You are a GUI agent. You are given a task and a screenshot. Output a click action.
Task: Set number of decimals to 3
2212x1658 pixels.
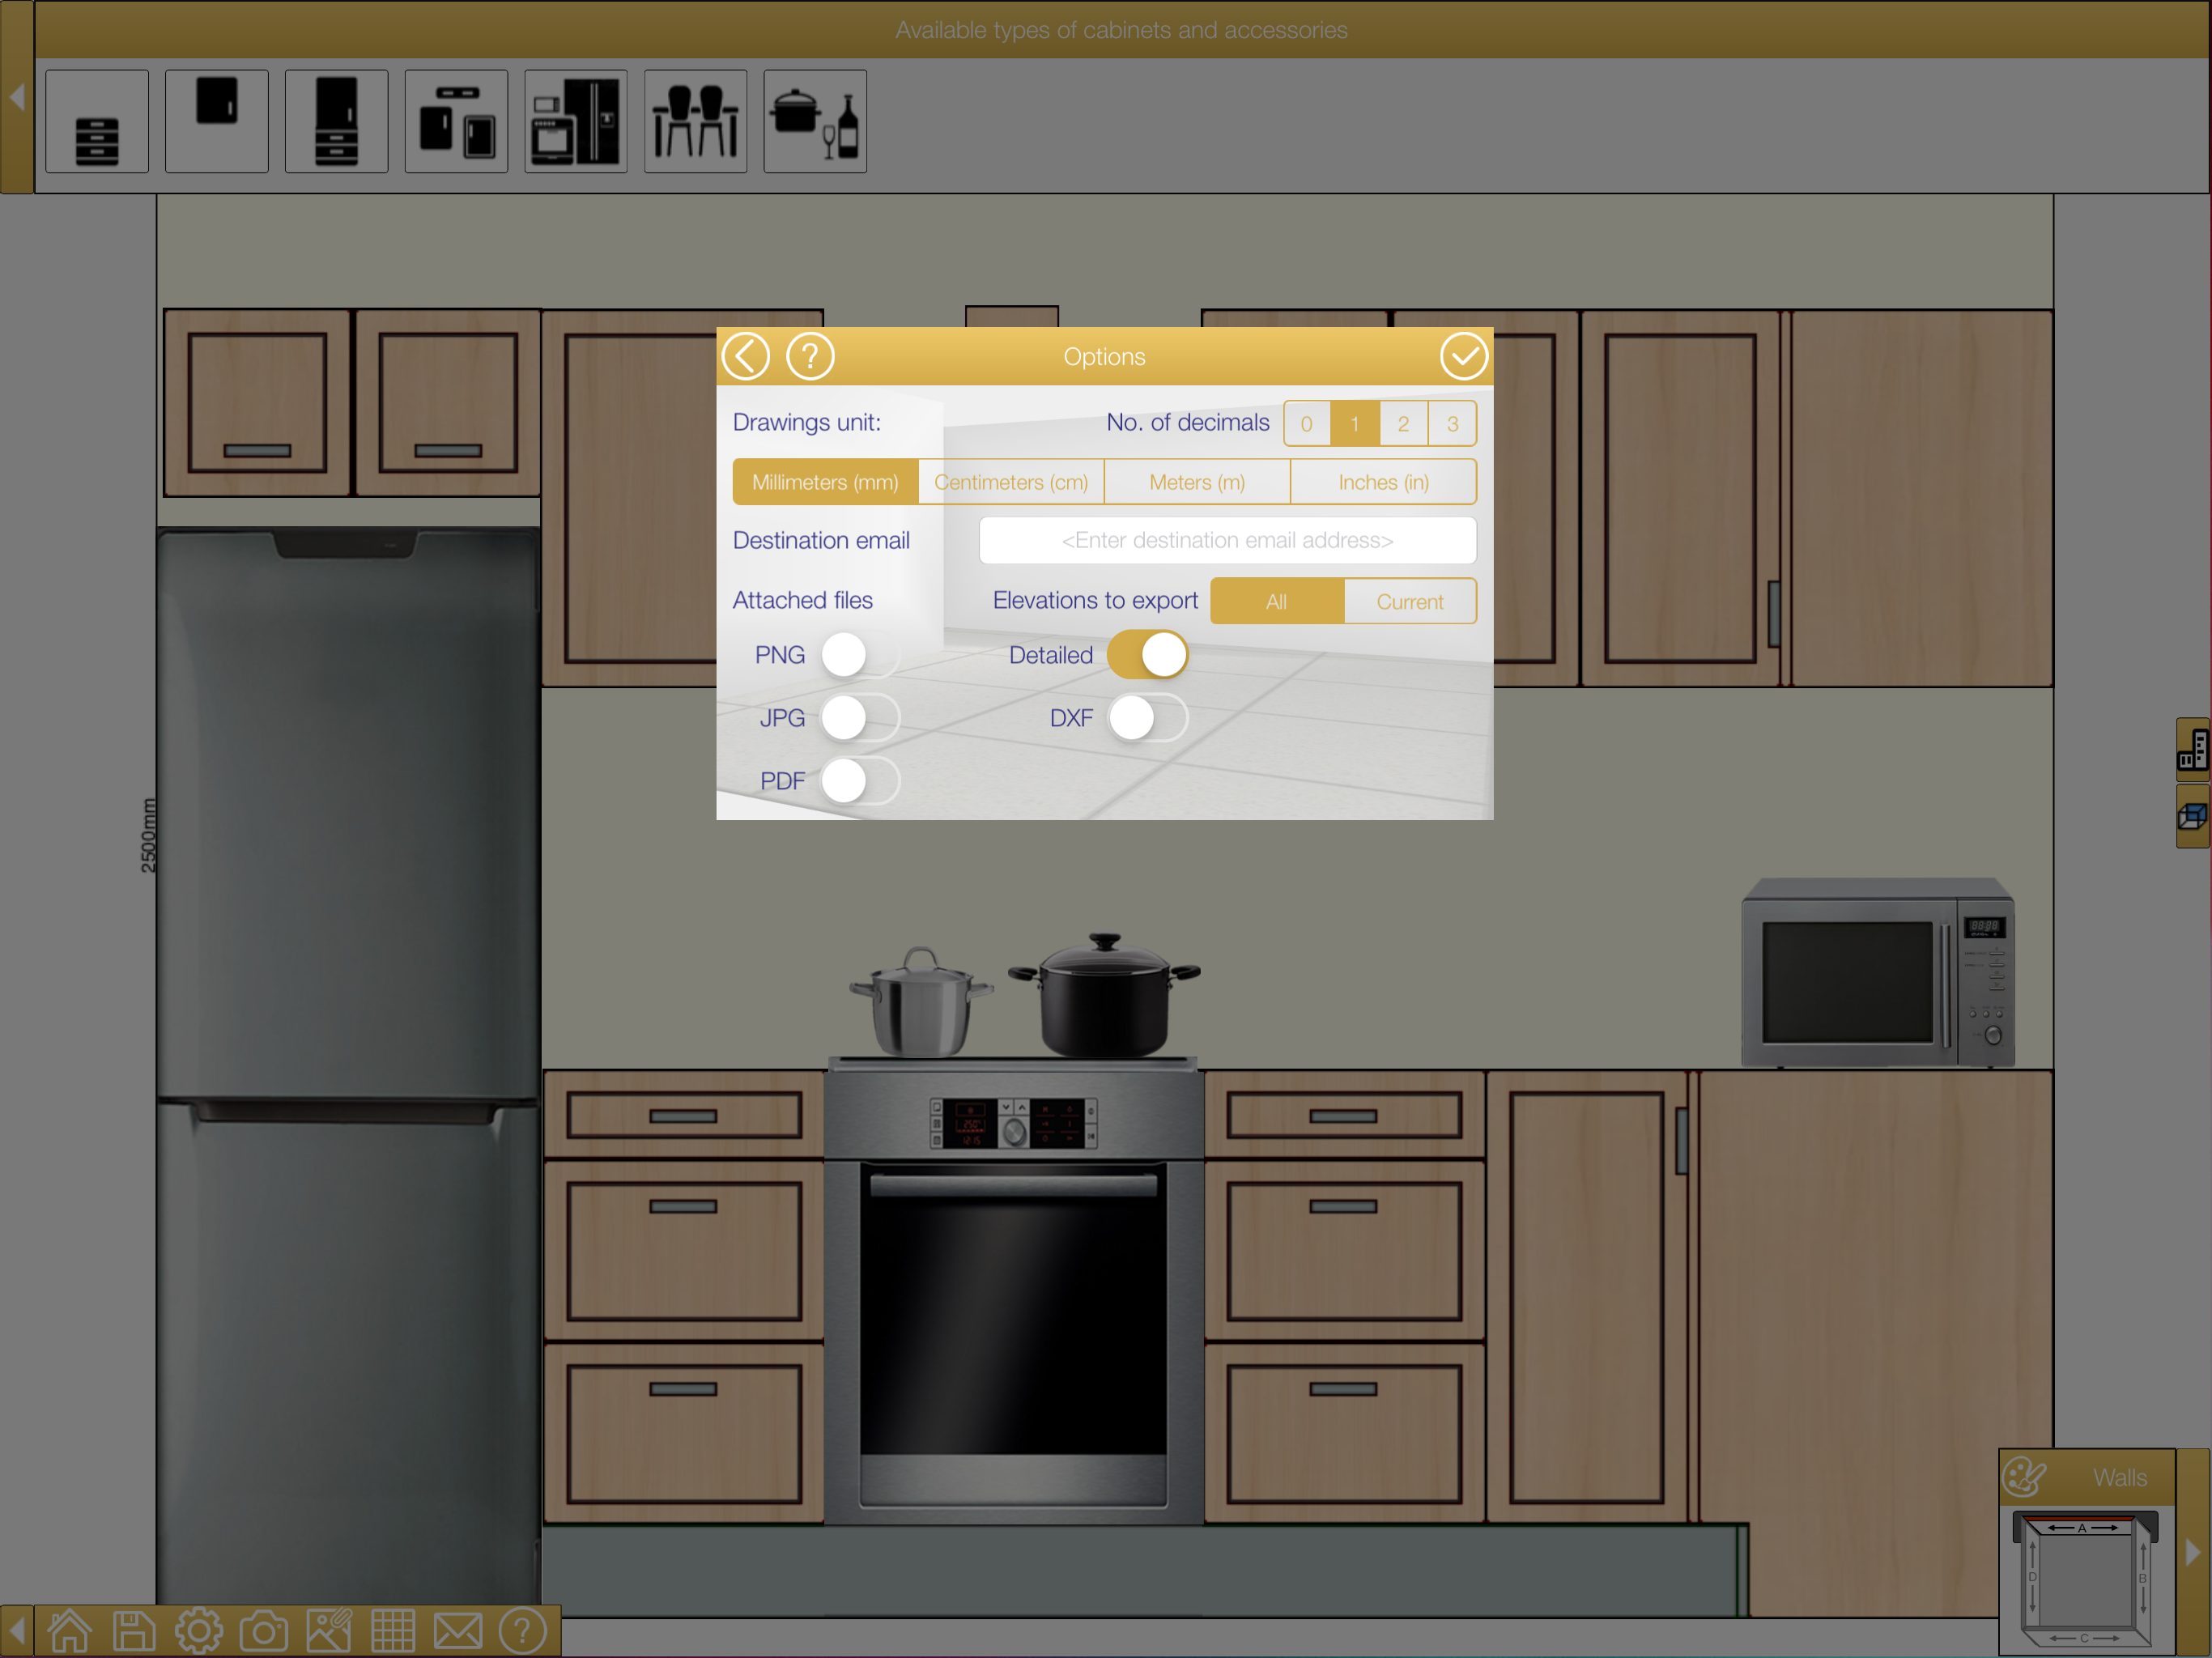pyautogui.click(x=1453, y=423)
